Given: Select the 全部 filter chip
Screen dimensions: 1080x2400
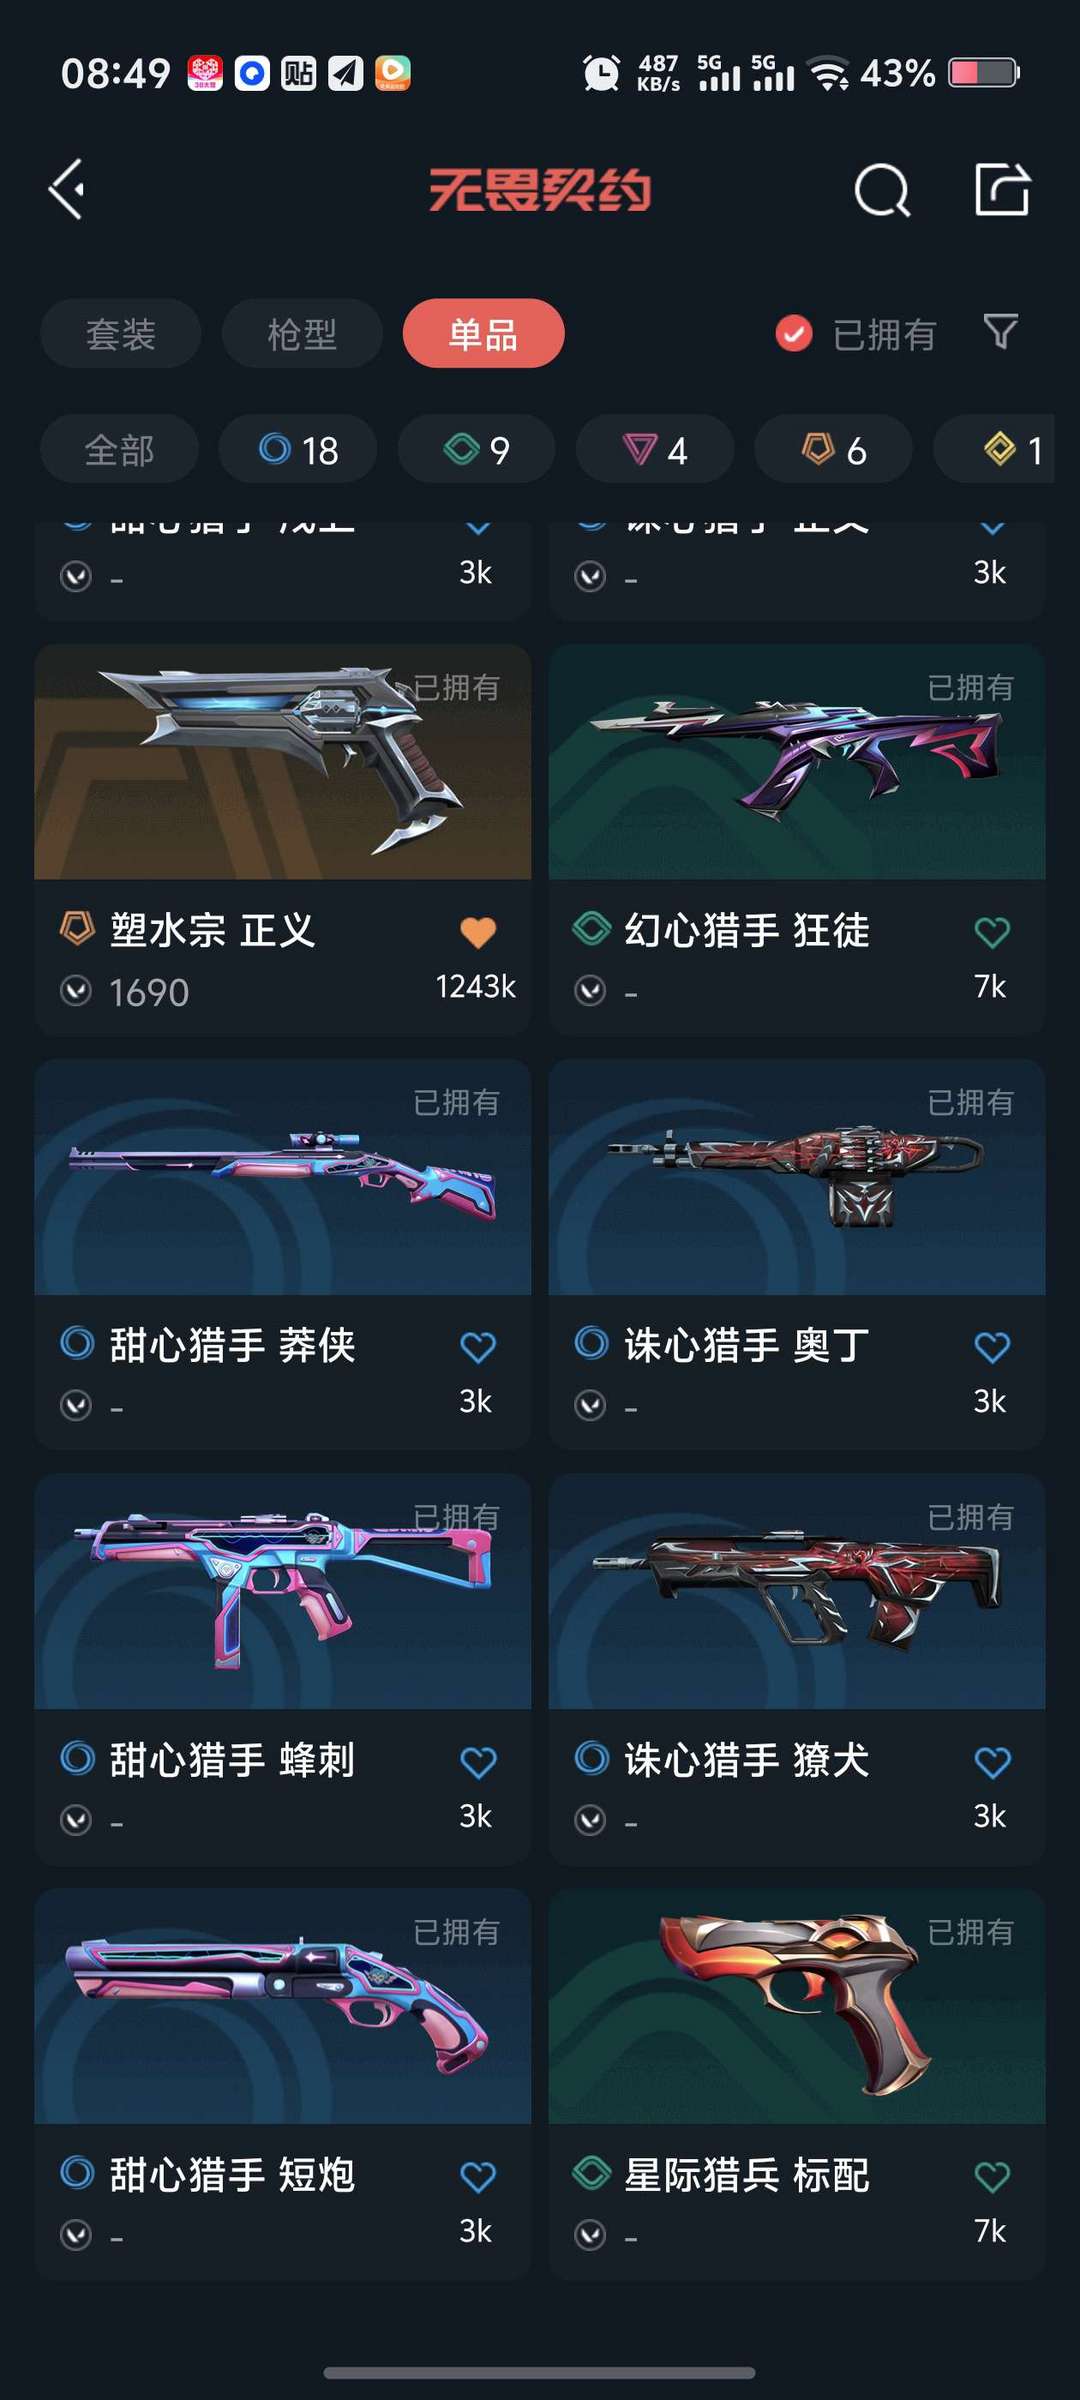Looking at the screenshot, I should (x=119, y=450).
